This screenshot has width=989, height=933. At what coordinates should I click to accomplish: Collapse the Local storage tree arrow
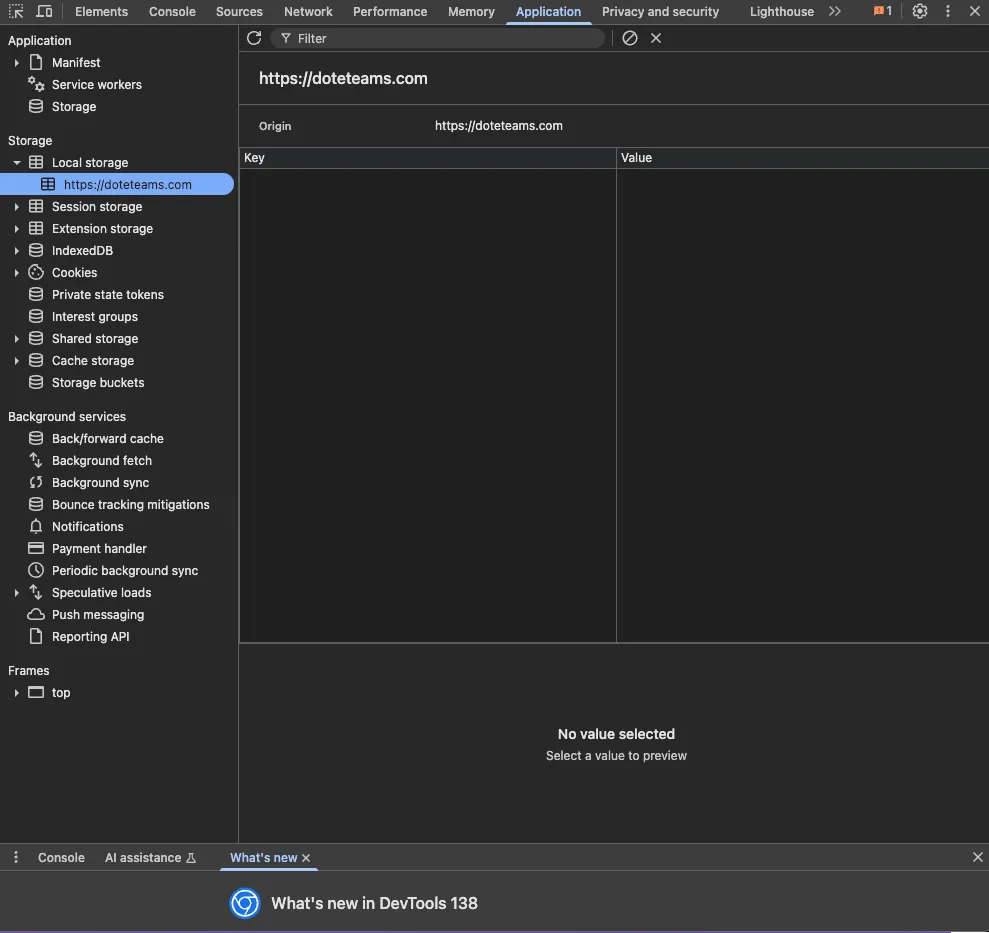point(16,163)
